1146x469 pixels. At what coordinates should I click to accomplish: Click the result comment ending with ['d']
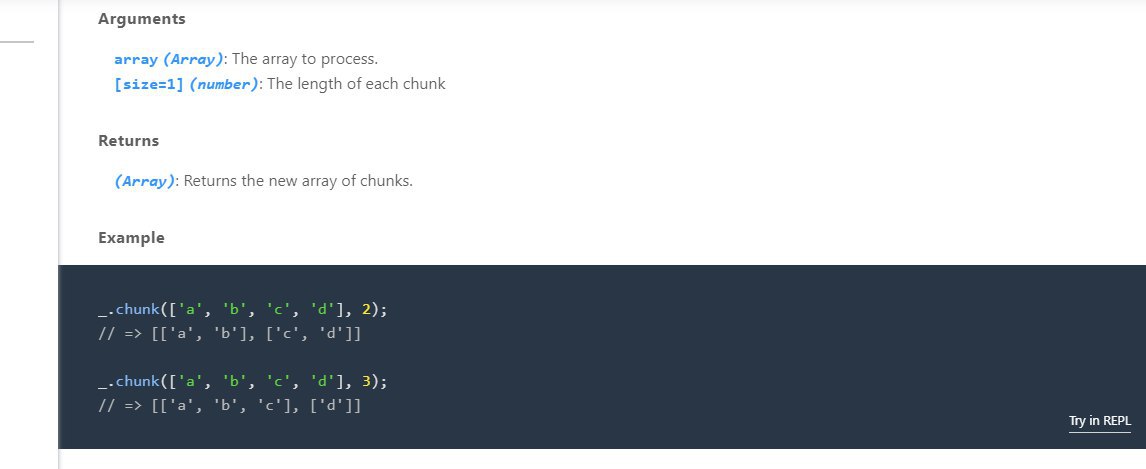[229, 405]
